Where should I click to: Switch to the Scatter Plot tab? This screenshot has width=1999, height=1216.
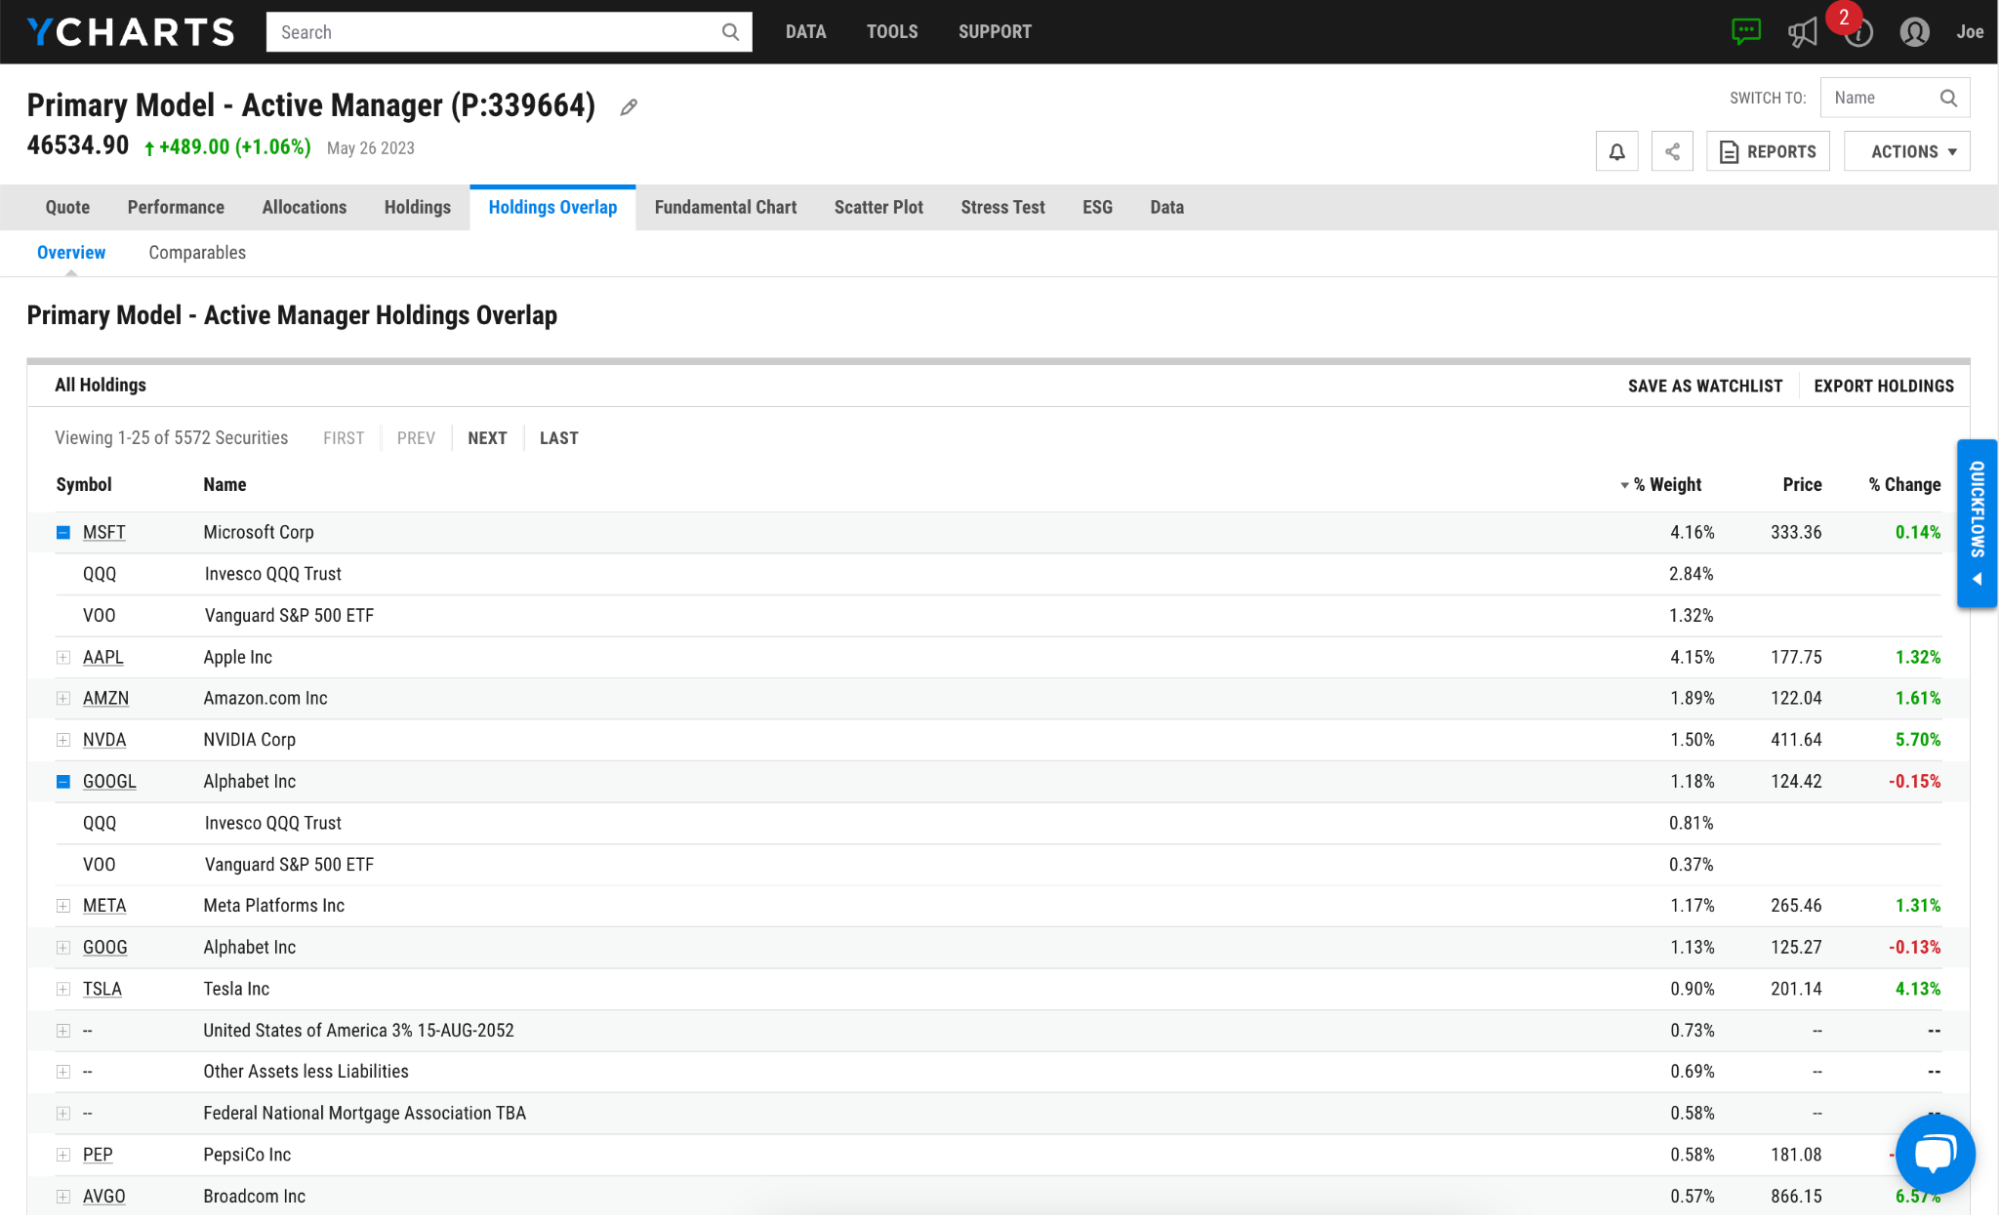879,207
